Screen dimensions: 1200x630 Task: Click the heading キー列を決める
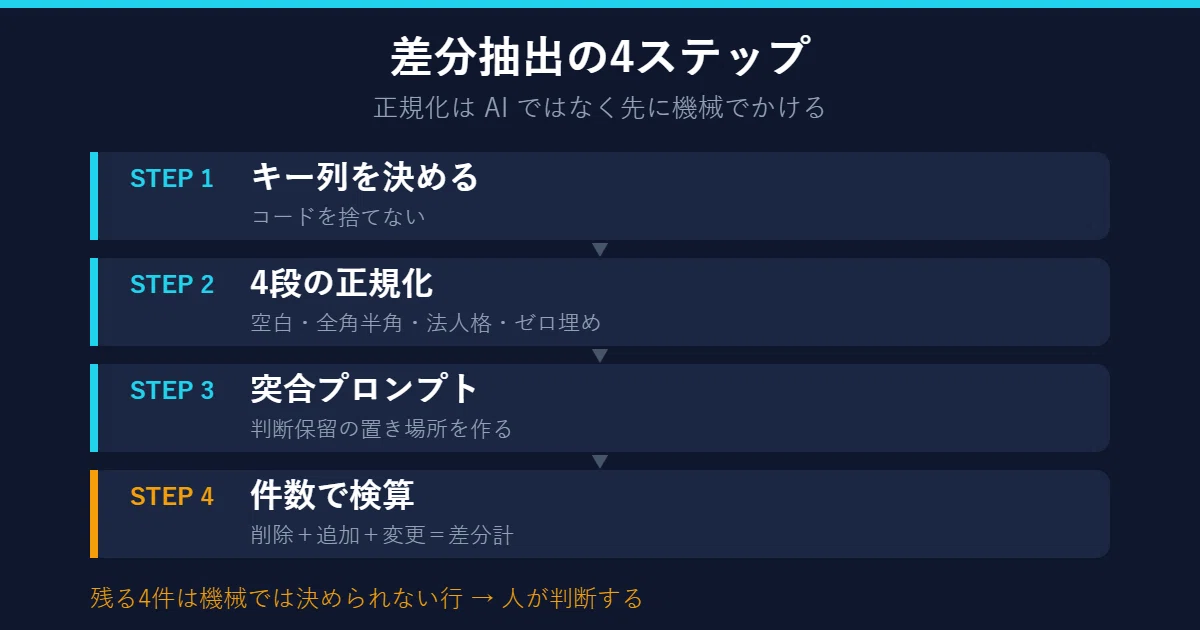(x=365, y=177)
